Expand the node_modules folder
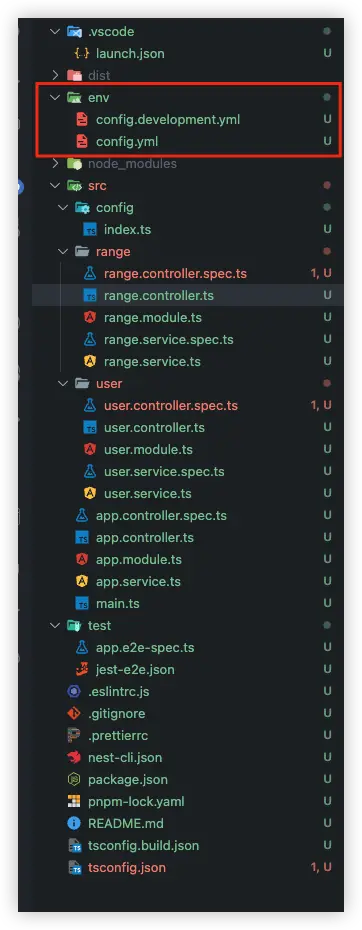Screen dimensions: 362x930 click(56, 163)
